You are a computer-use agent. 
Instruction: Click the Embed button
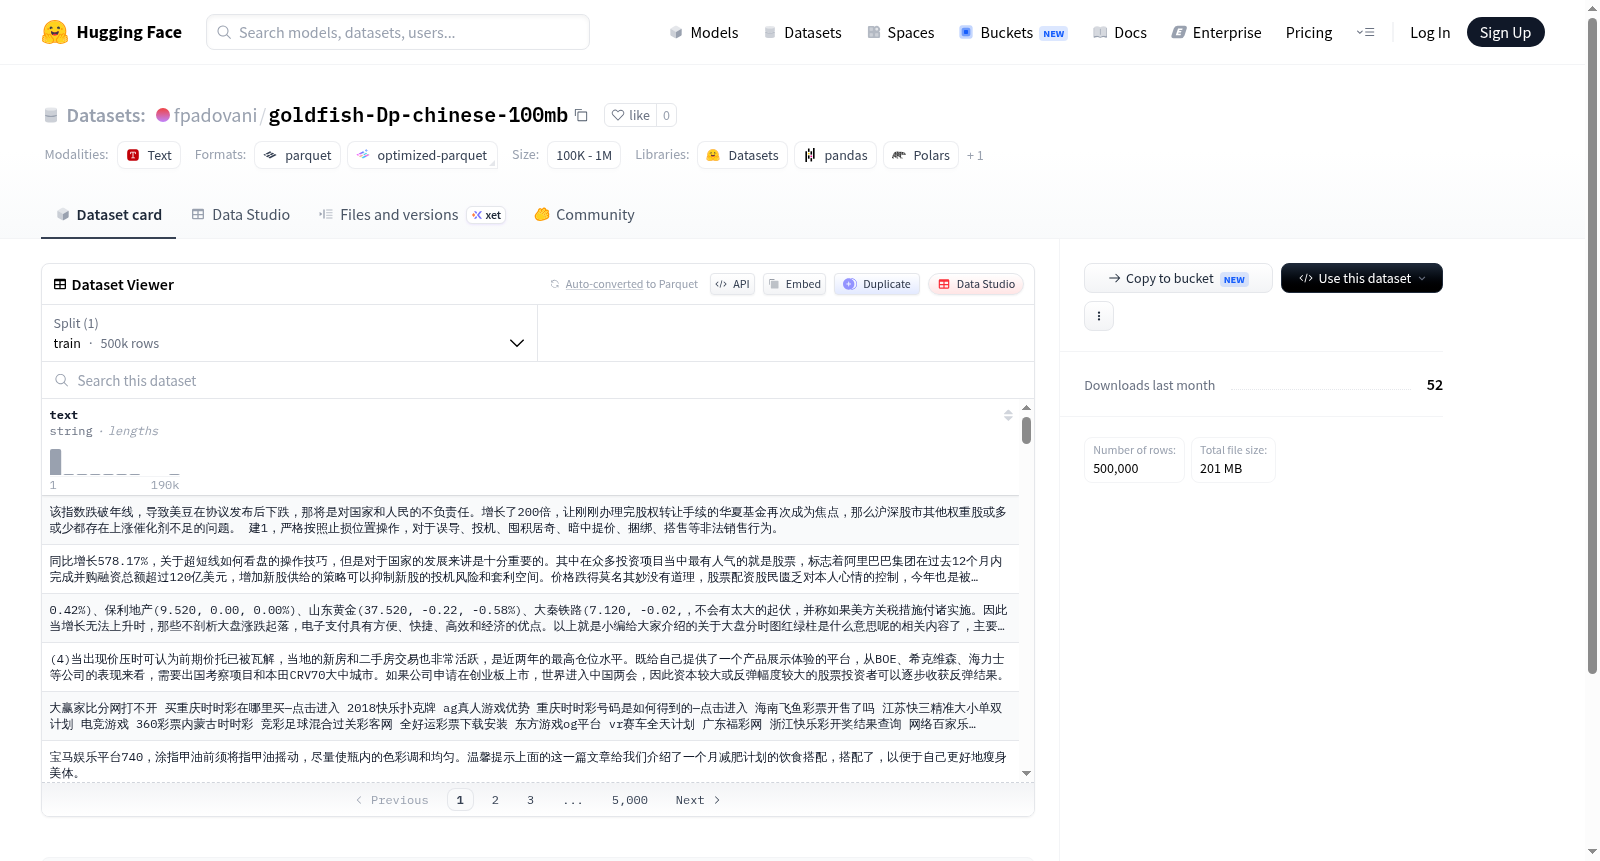[794, 284]
